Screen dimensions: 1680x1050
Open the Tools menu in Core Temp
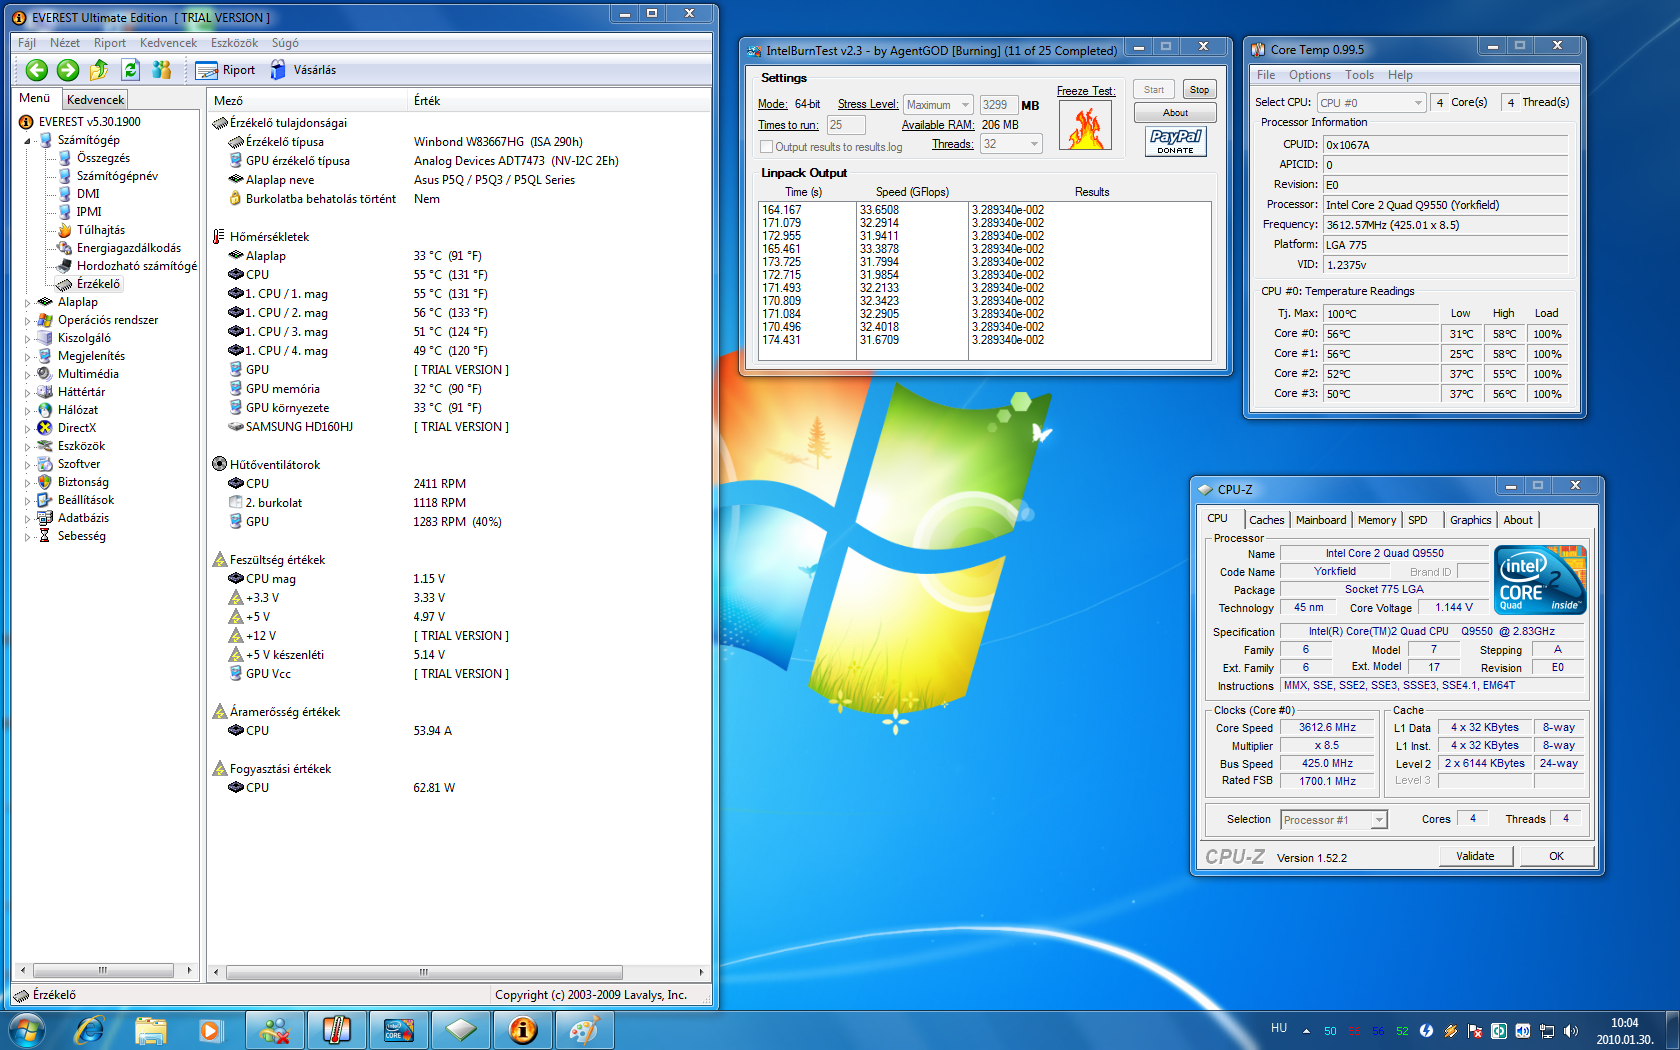pyautogui.click(x=1359, y=75)
